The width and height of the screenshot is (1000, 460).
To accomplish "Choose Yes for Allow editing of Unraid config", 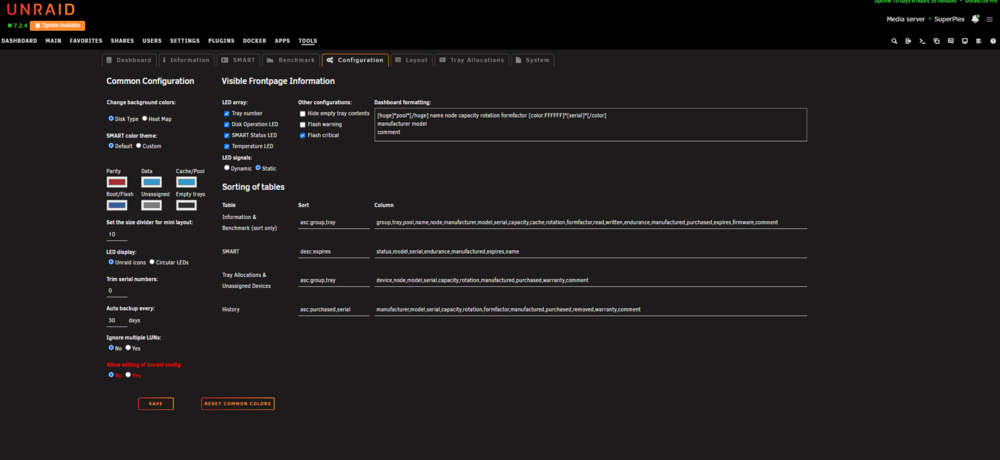I will [x=128, y=375].
